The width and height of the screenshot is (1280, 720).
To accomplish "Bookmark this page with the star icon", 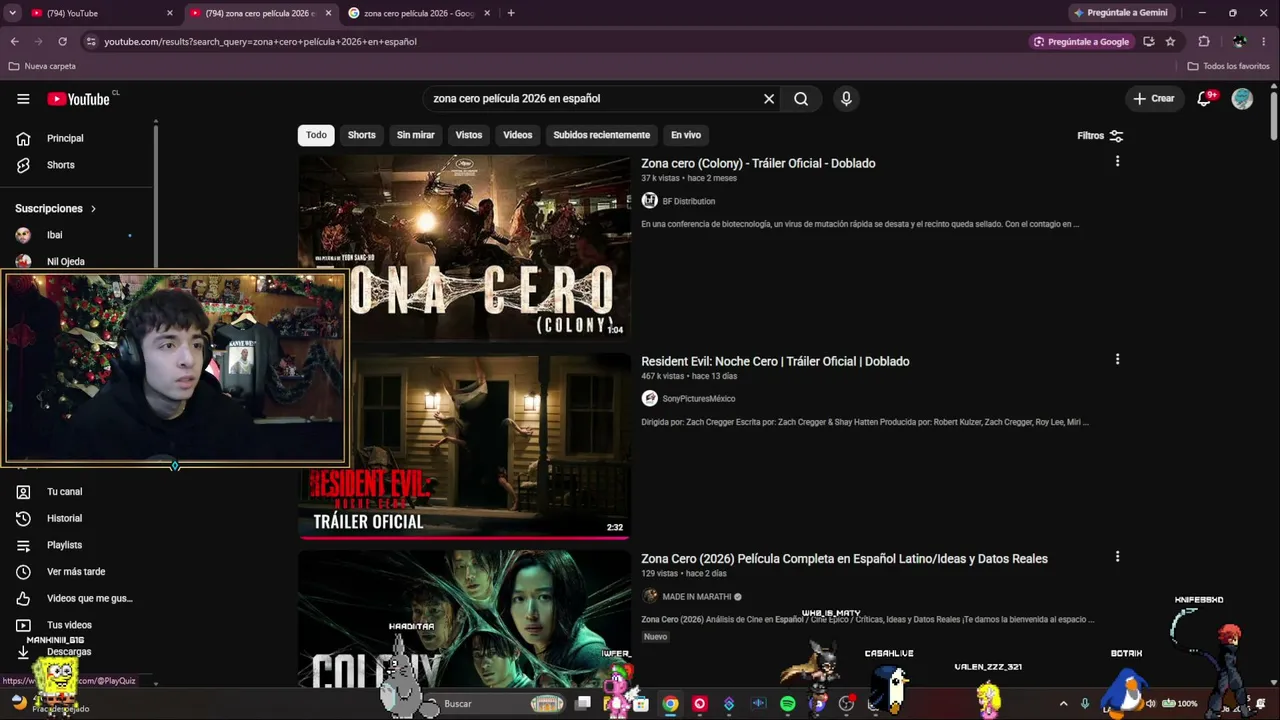I will coord(1170,41).
